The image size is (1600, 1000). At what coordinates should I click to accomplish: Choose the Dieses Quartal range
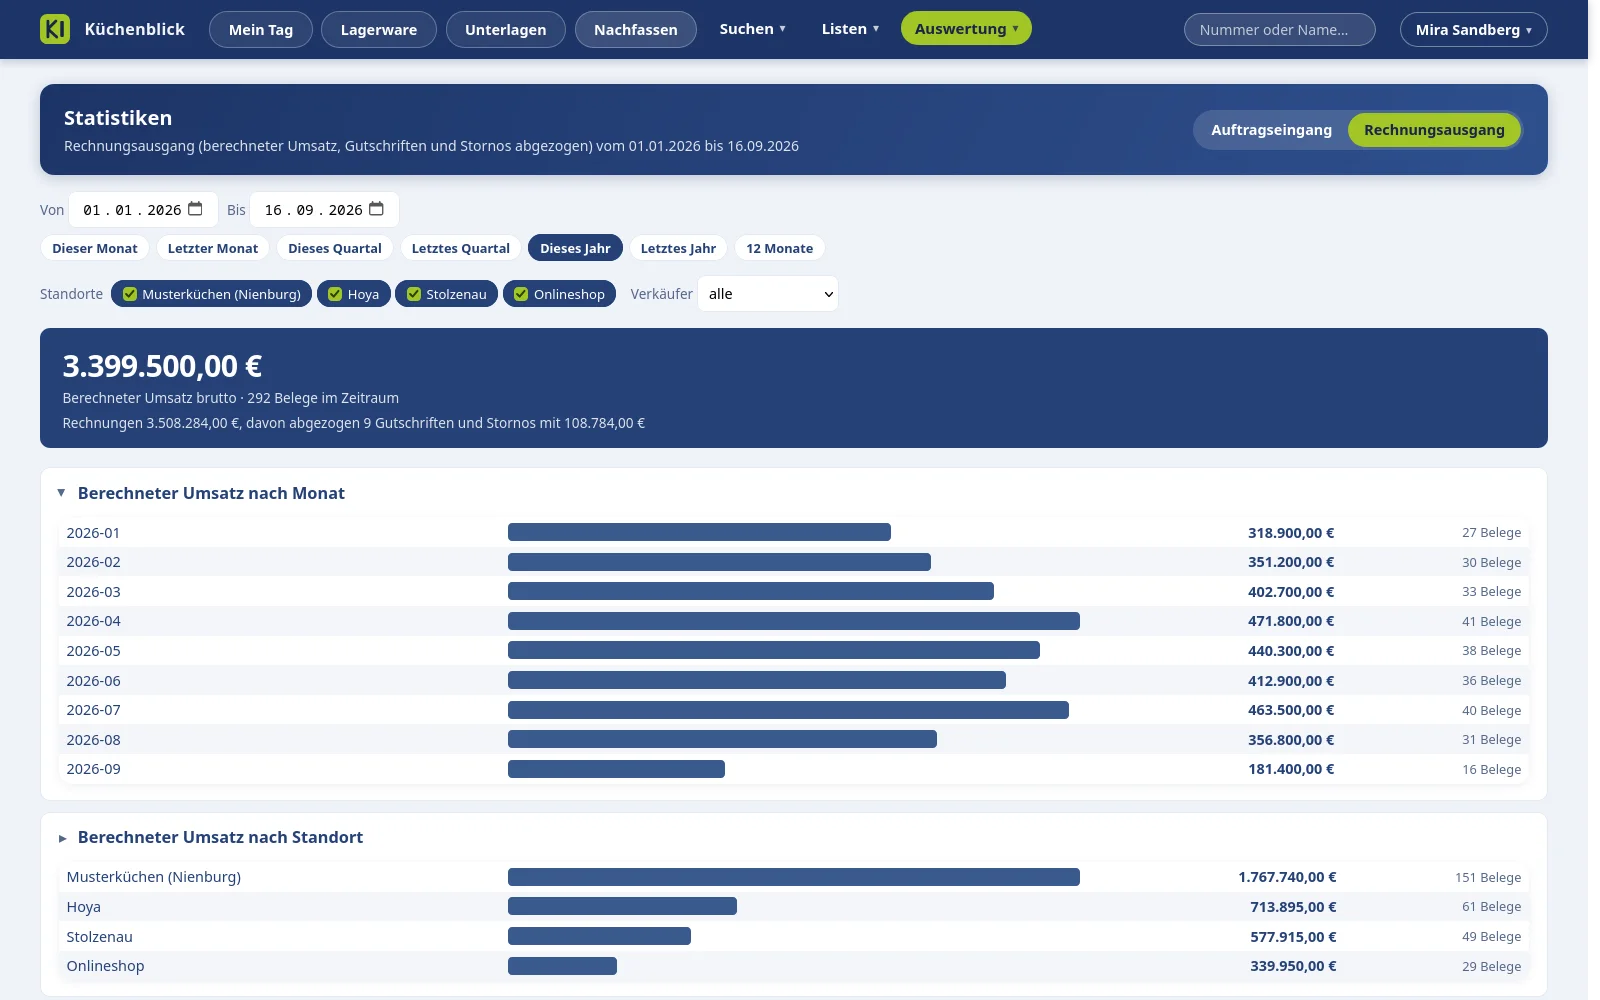(335, 248)
